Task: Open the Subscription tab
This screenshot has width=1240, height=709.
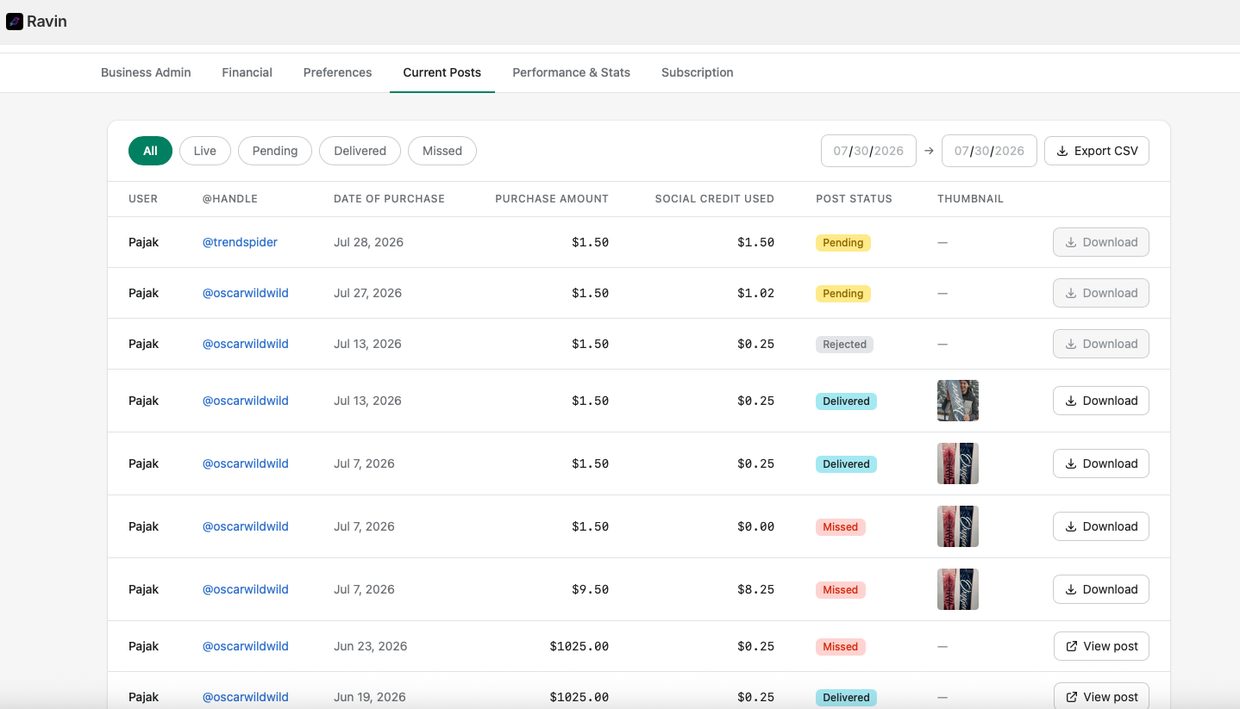Action: click(697, 72)
